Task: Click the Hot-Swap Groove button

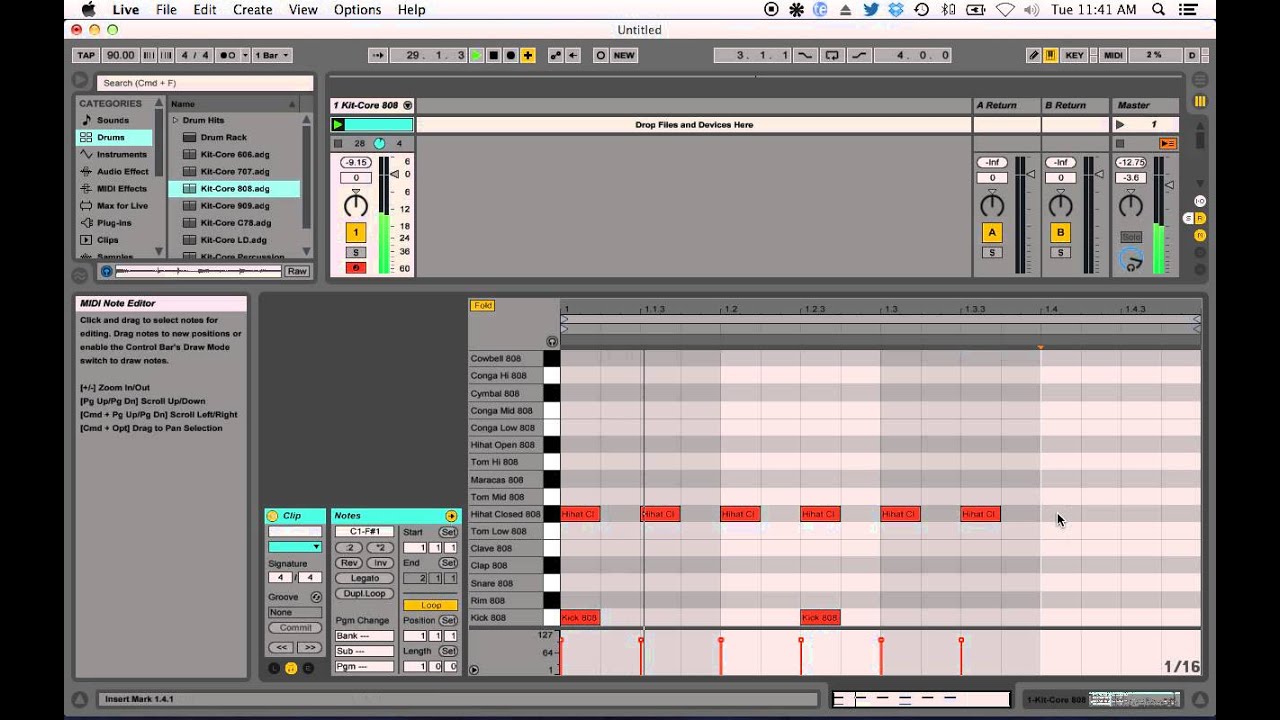Action: click(x=316, y=597)
